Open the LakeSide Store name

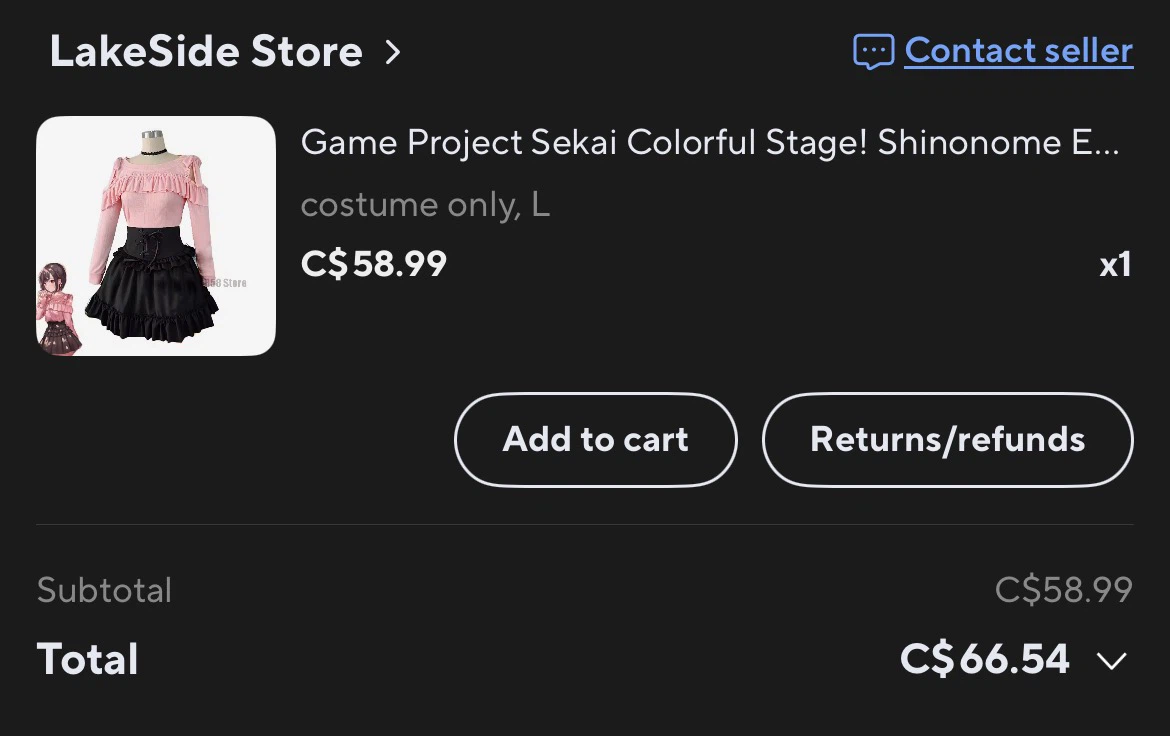(x=206, y=52)
